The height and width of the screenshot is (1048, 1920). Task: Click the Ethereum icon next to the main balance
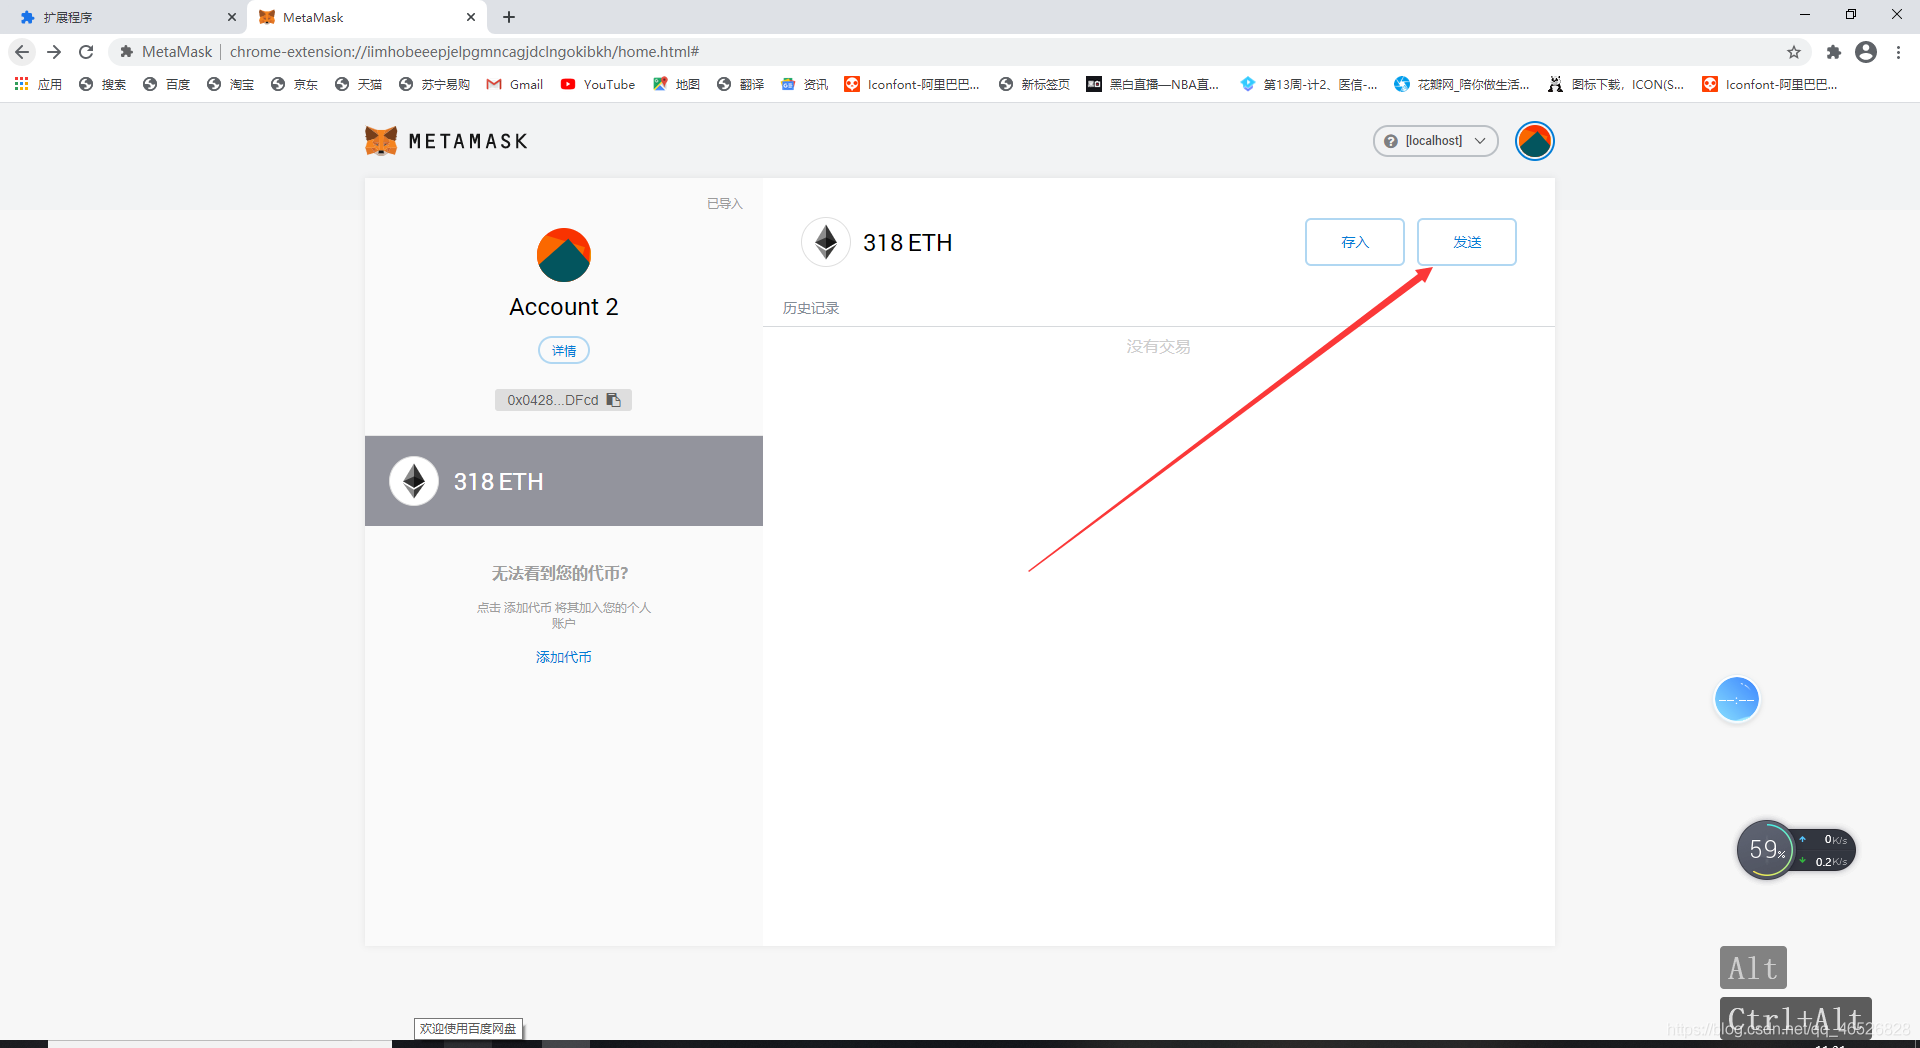pyautogui.click(x=826, y=242)
